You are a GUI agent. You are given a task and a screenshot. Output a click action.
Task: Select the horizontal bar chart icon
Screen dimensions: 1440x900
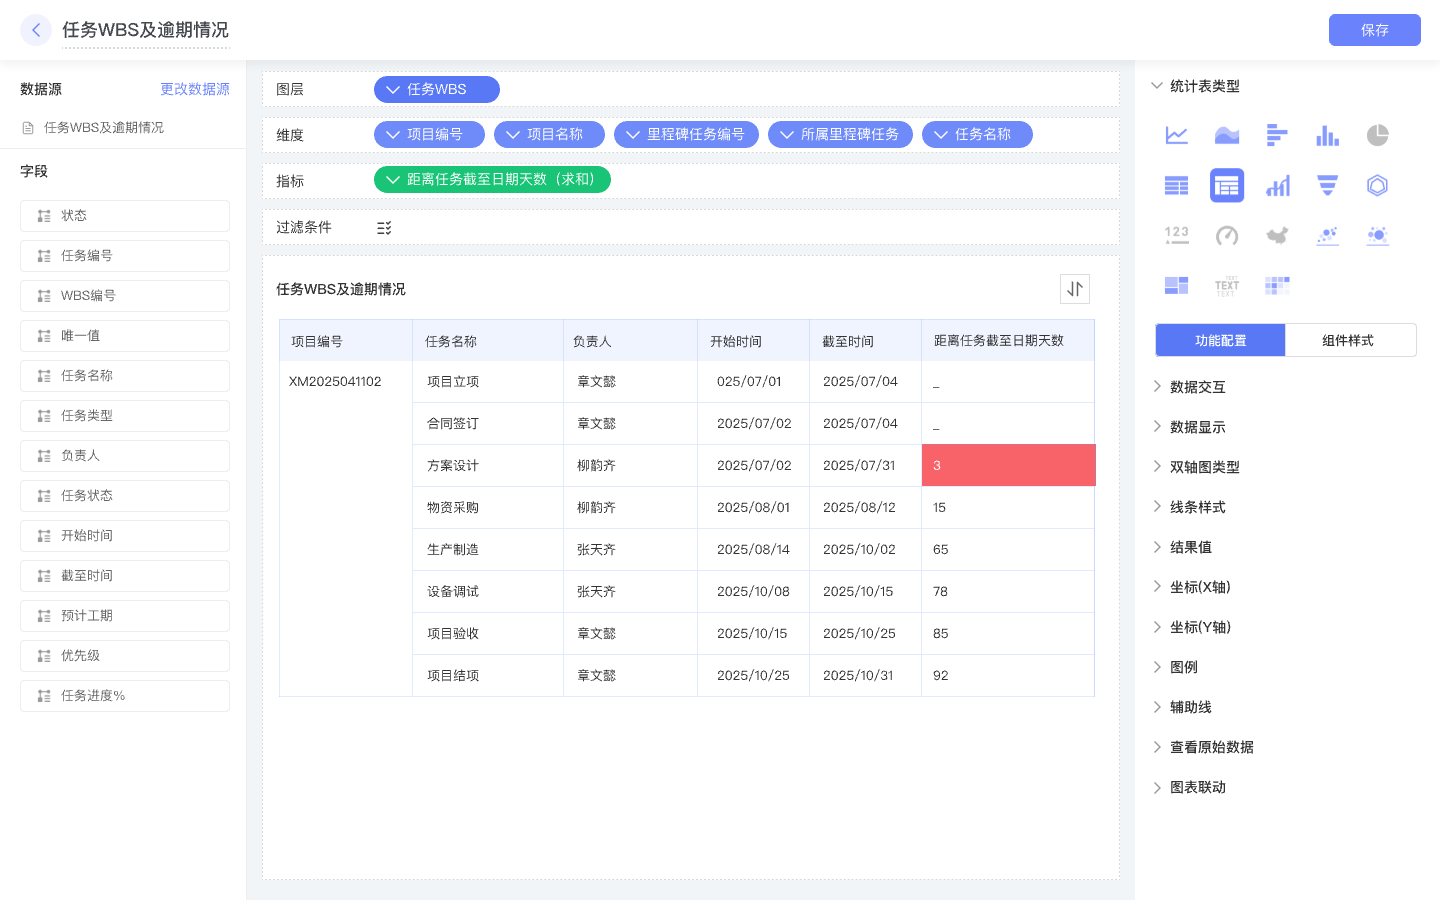1277,135
